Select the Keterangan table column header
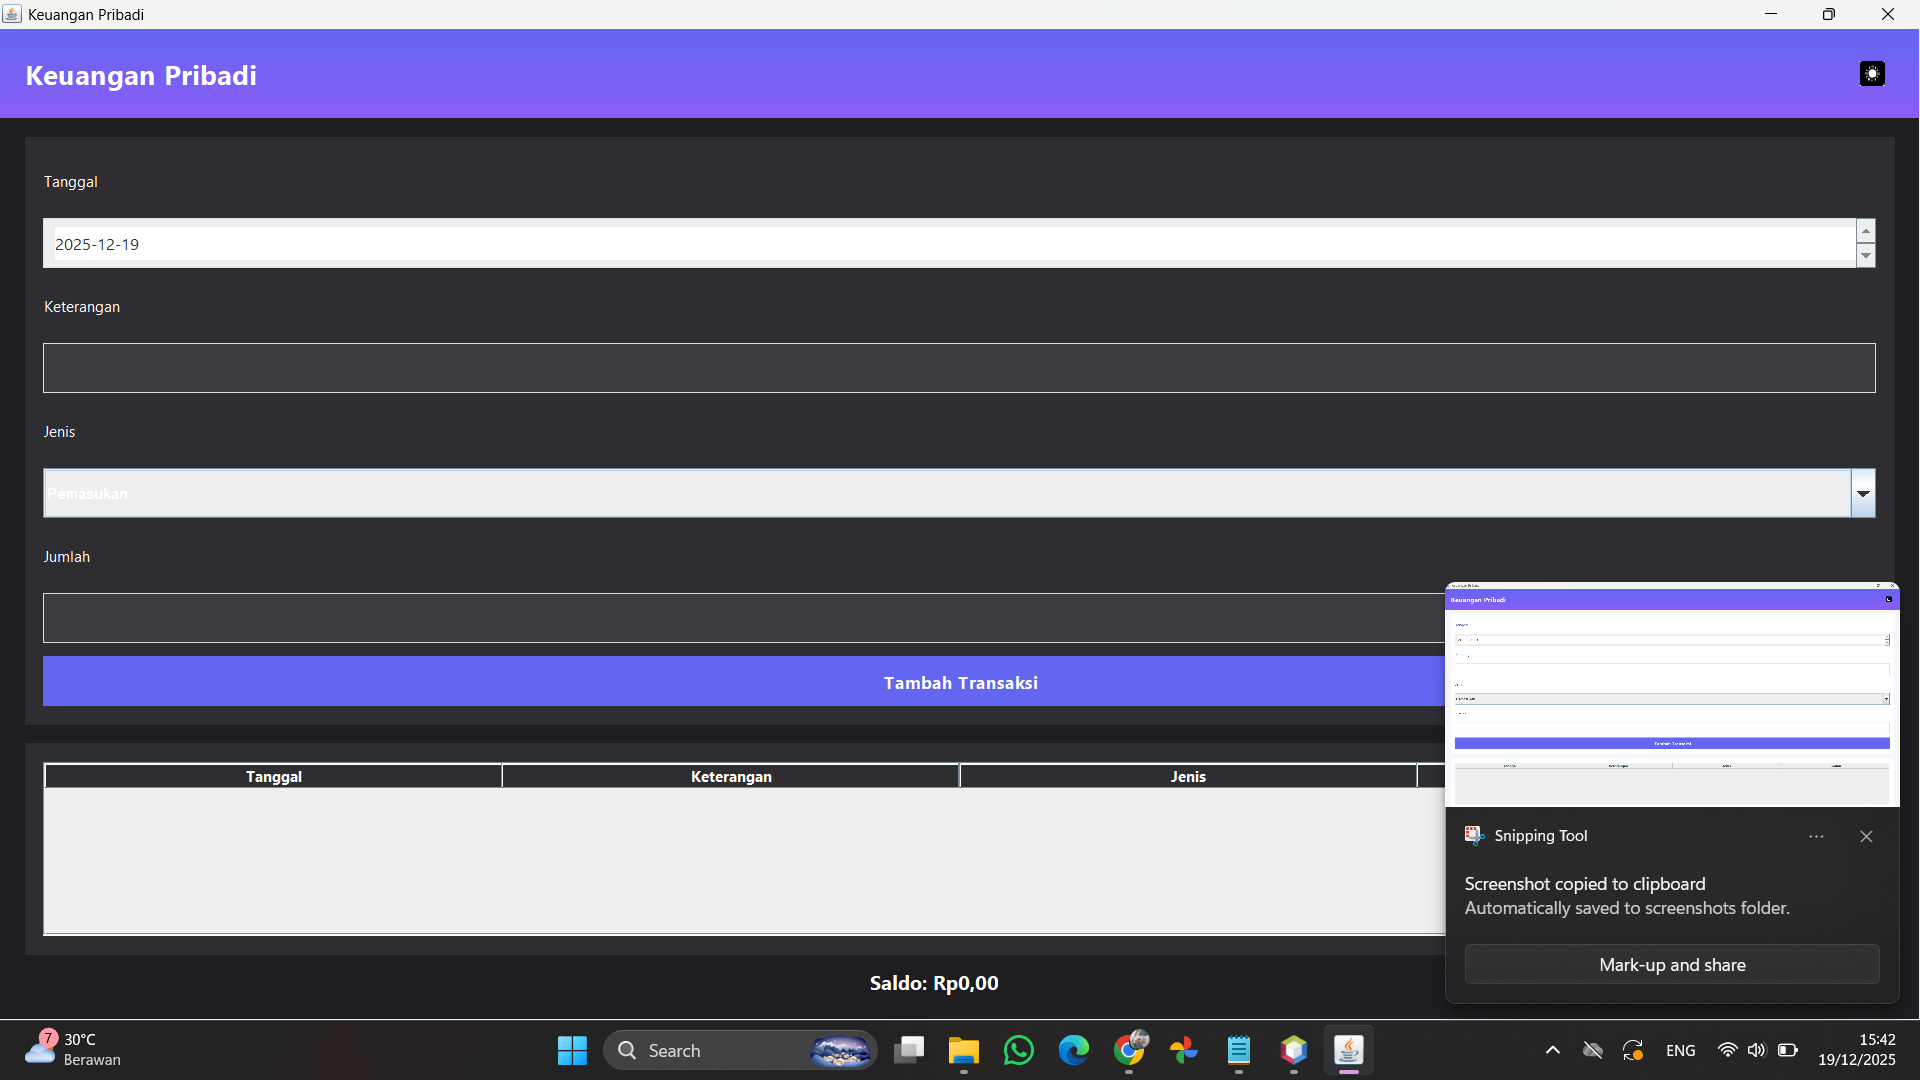The width and height of the screenshot is (1920, 1080). (731, 777)
